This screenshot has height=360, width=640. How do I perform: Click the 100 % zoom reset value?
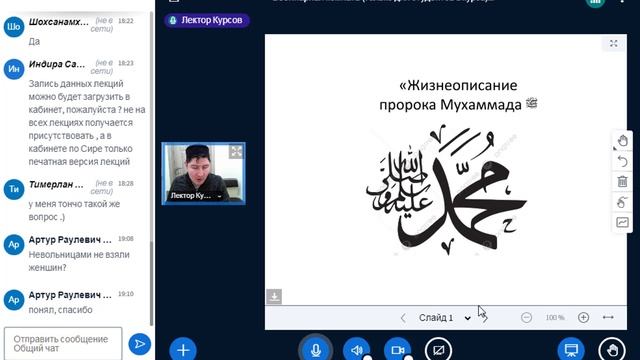(555, 318)
